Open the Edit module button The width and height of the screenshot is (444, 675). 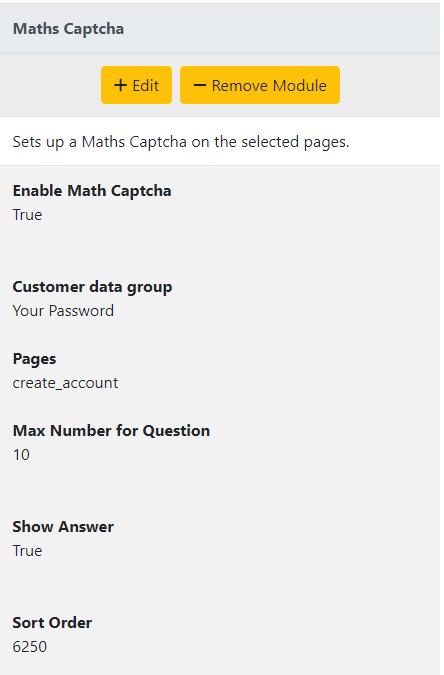(137, 85)
